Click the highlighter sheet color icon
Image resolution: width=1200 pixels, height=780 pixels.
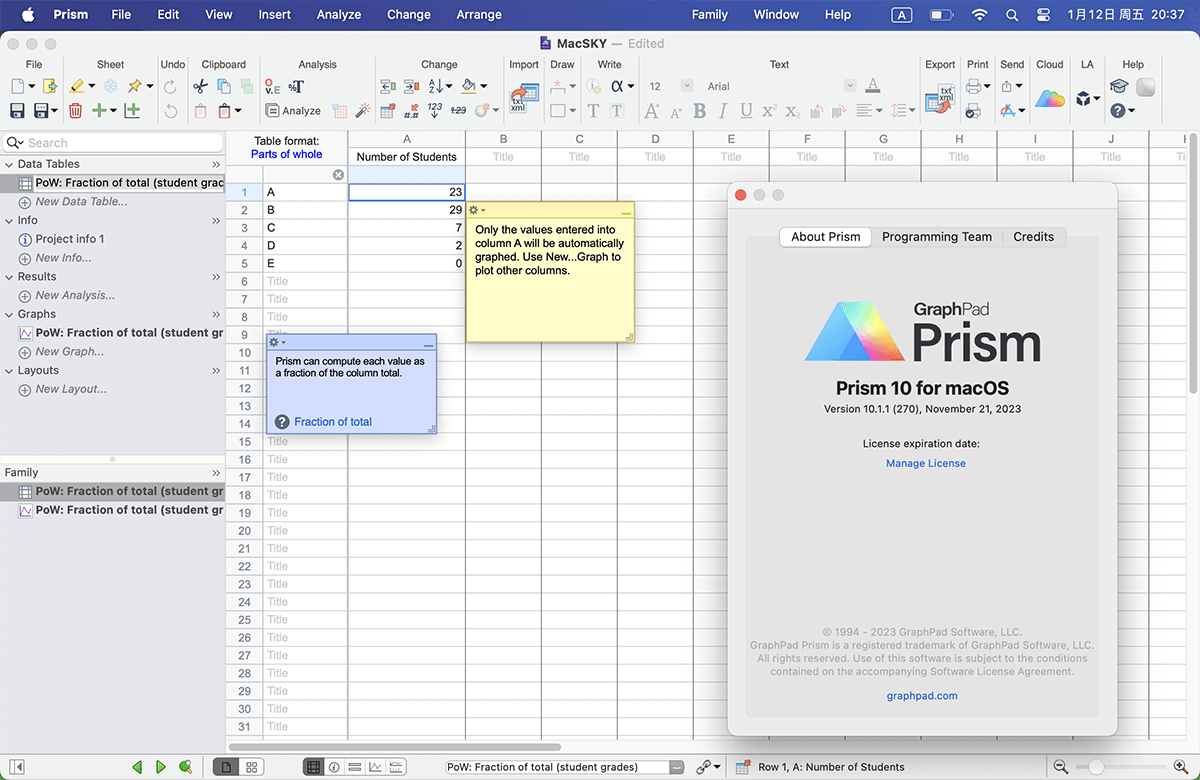(x=76, y=87)
